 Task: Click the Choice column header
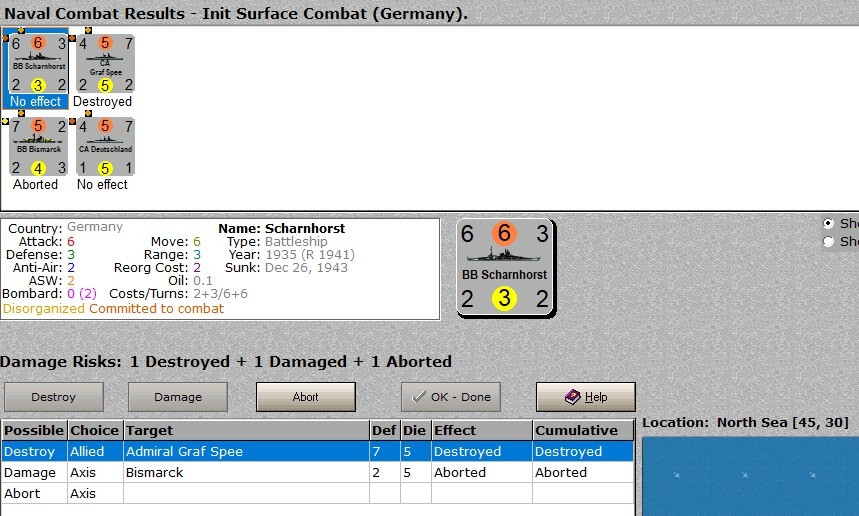tap(95, 430)
